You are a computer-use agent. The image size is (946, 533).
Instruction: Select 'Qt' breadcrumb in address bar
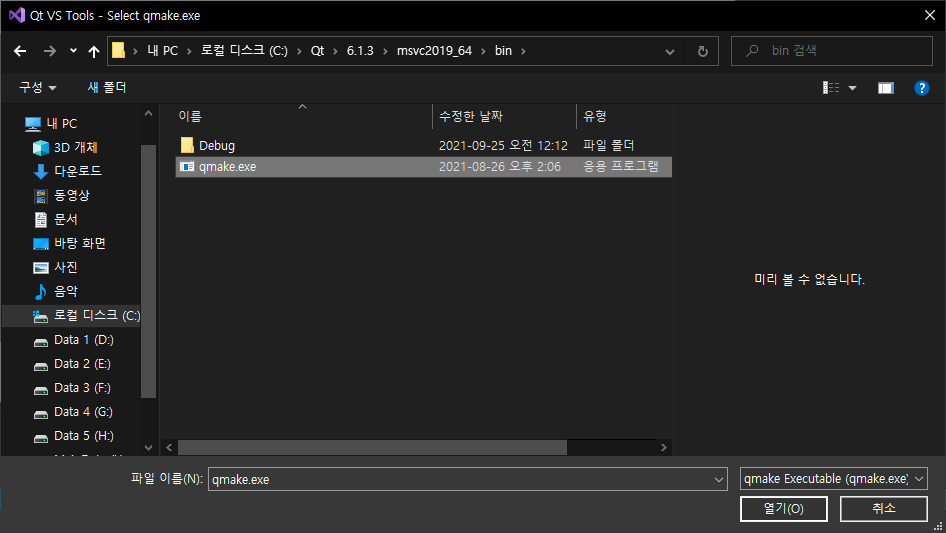[x=317, y=51]
